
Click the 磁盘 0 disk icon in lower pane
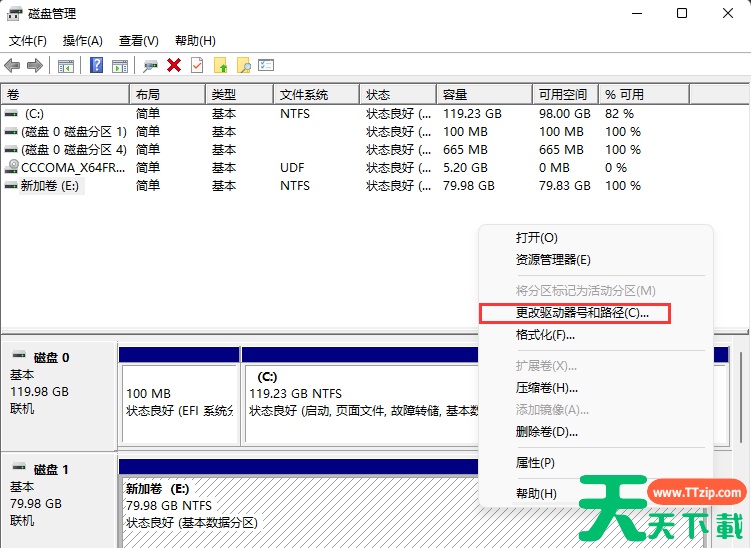tap(19, 355)
